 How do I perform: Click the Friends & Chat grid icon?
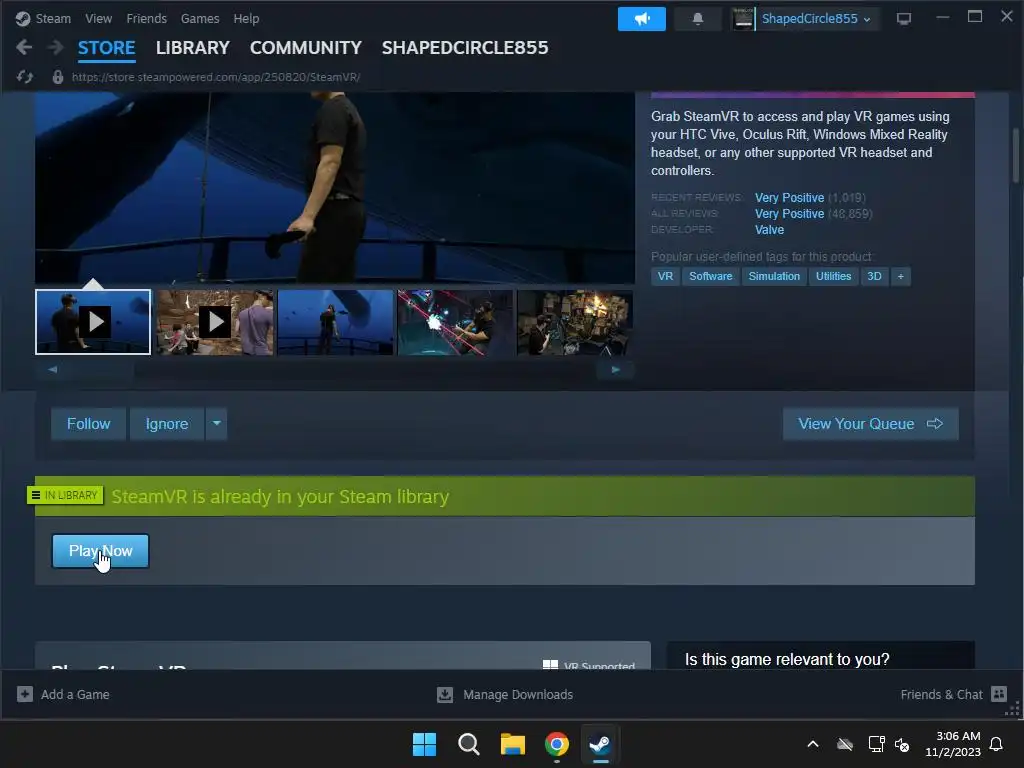[x=999, y=694]
